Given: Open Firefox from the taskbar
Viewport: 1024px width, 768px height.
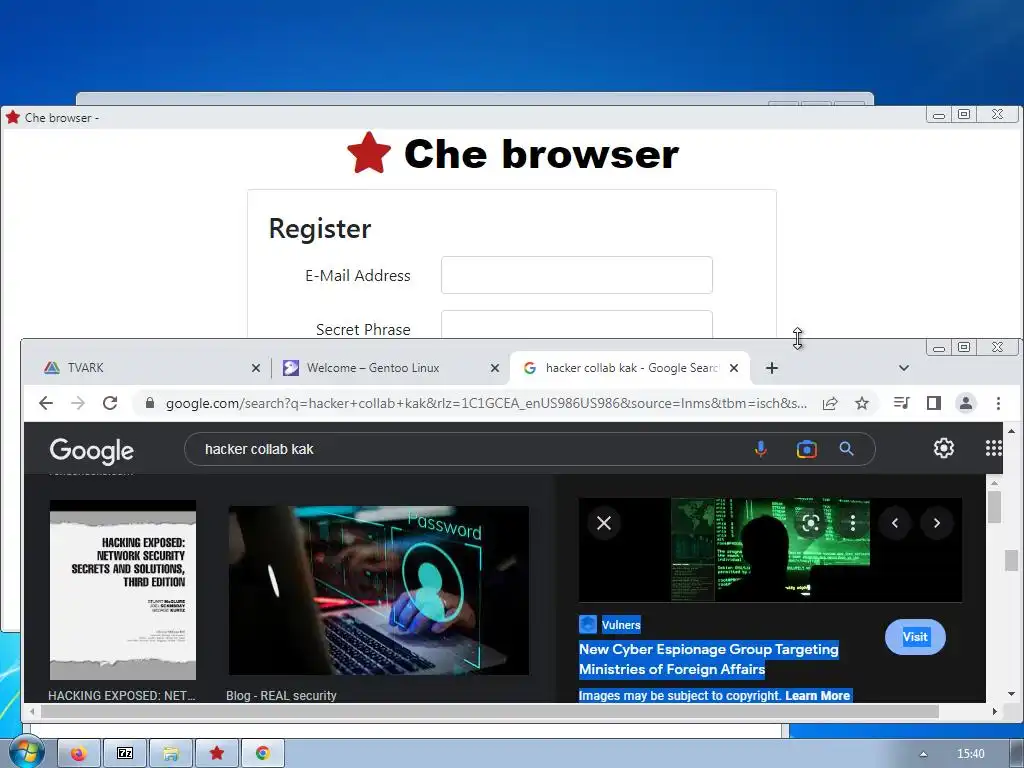Looking at the screenshot, I should [x=78, y=754].
